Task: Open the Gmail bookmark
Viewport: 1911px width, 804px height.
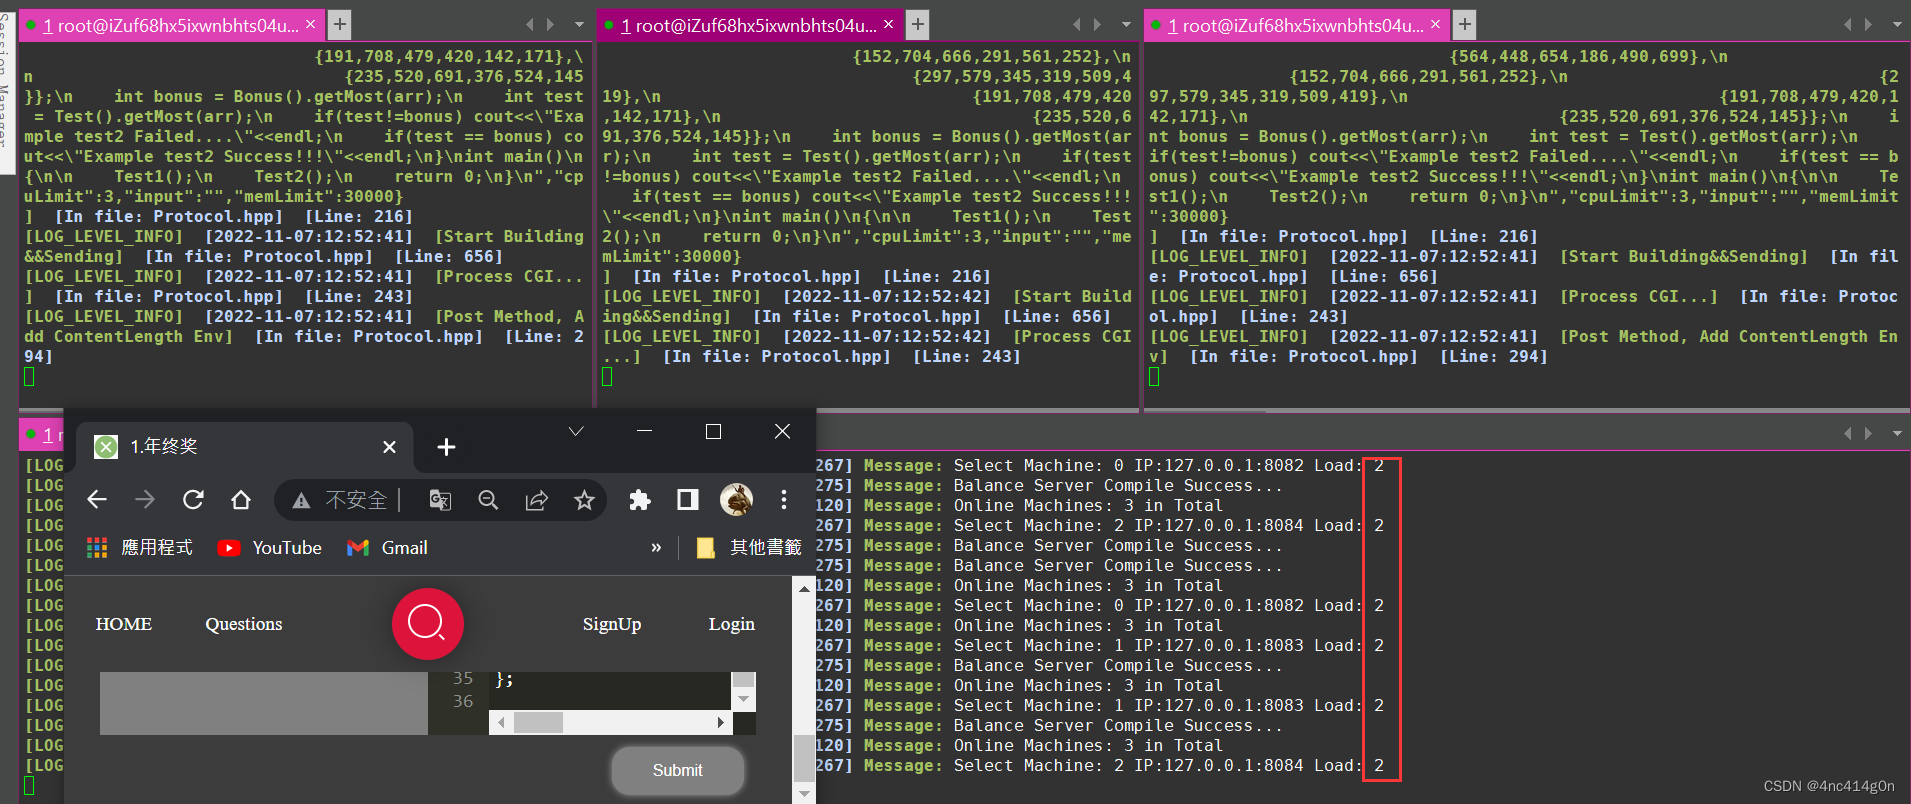Action: point(387,548)
